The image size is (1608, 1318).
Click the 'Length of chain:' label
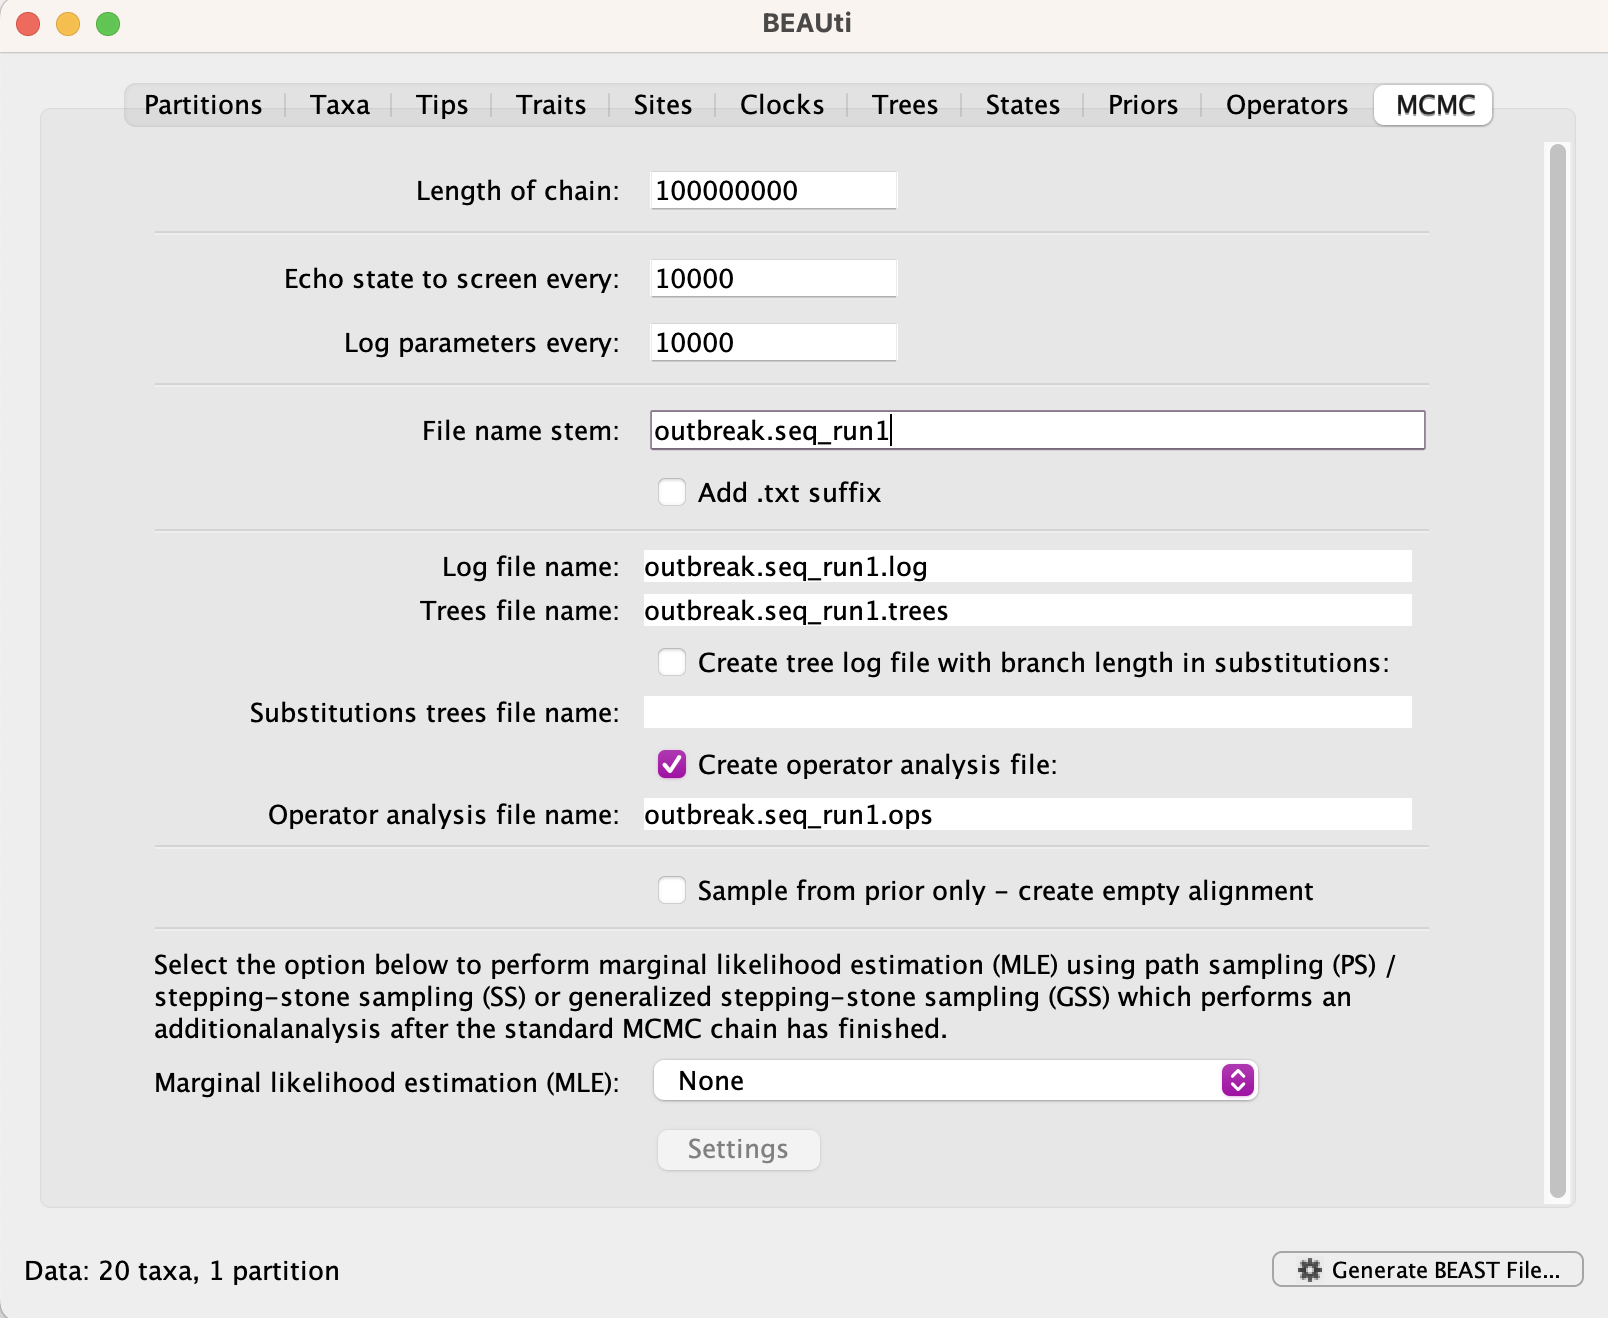pyautogui.click(x=518, y=191)
